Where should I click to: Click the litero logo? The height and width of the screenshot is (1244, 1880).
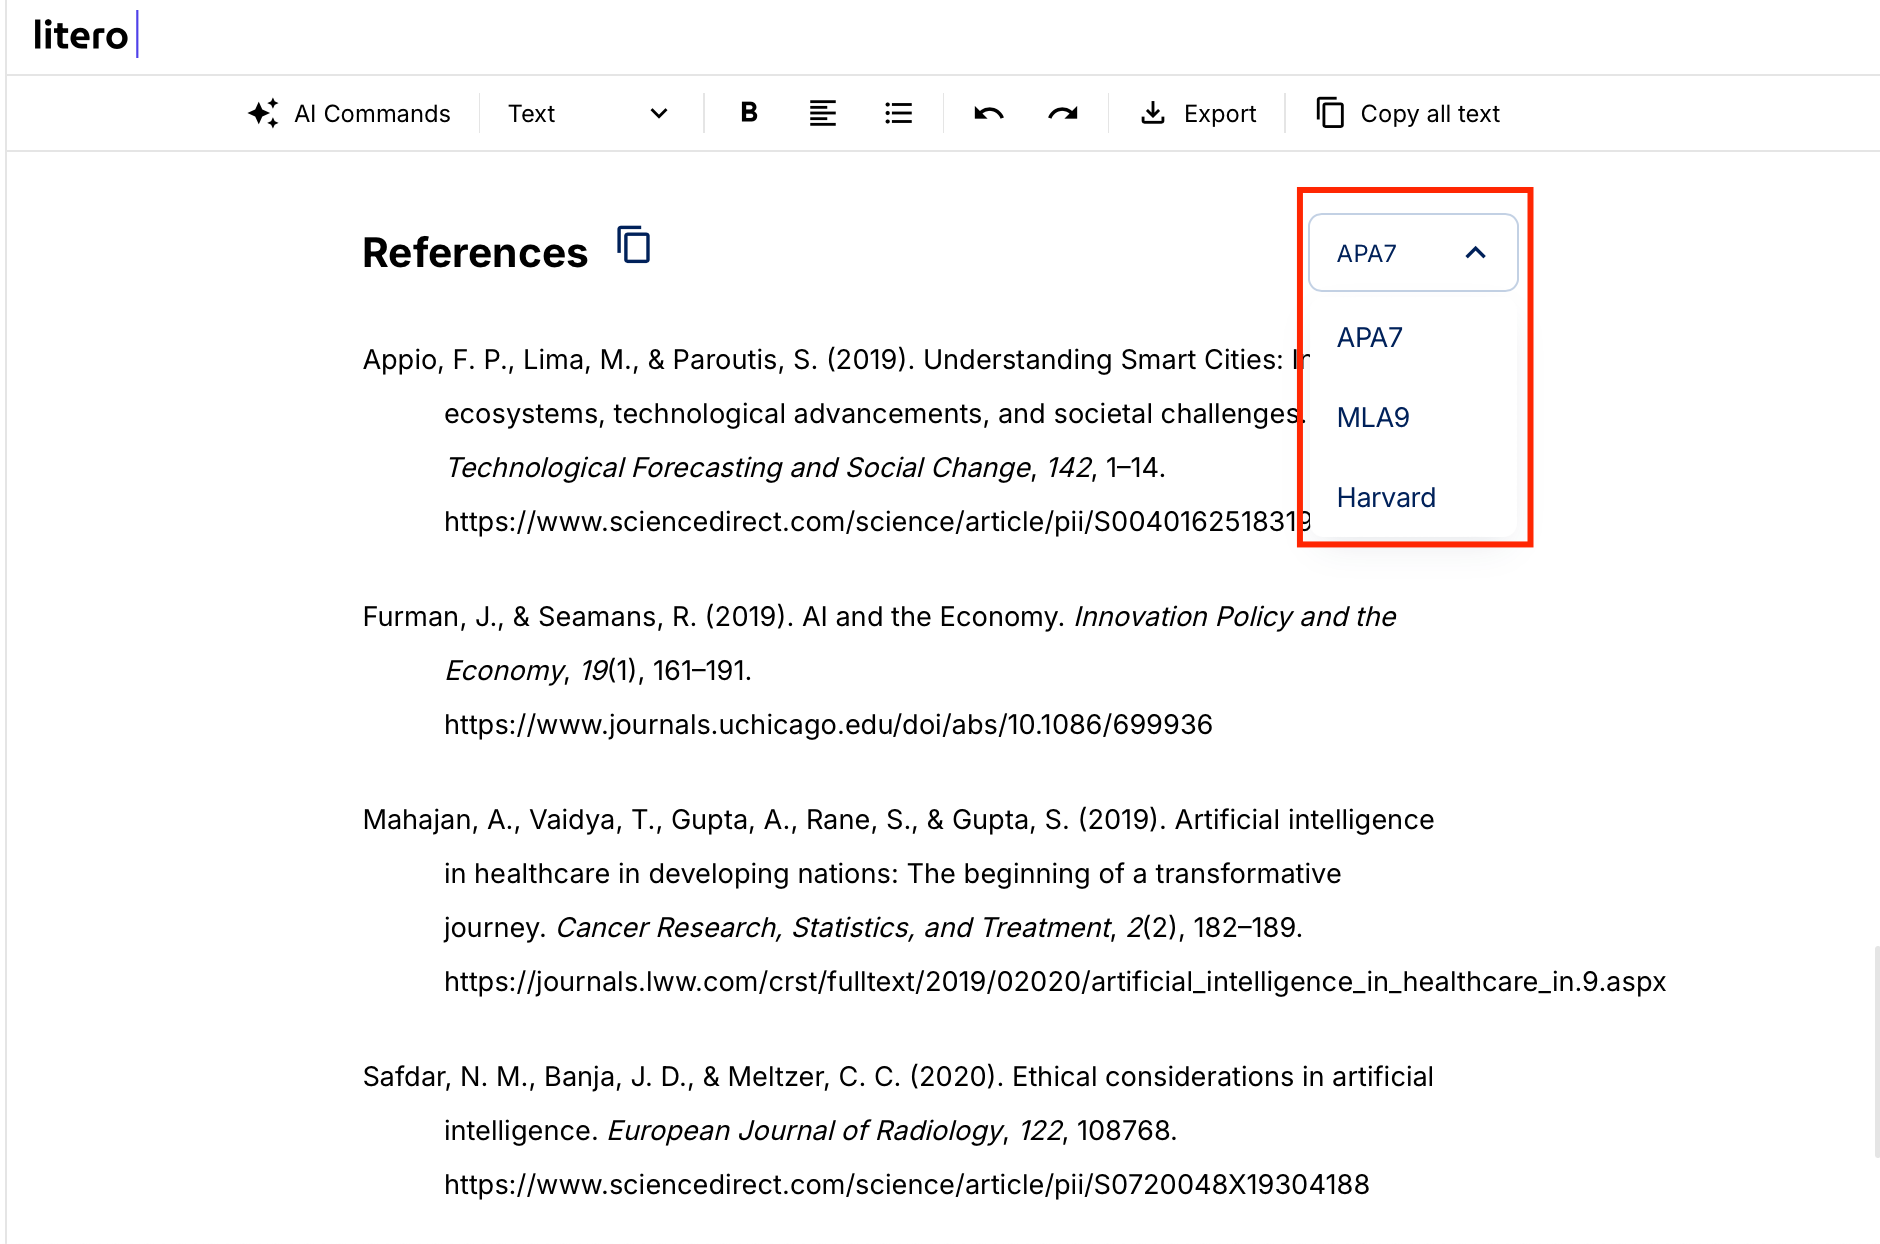click(80, 35)
